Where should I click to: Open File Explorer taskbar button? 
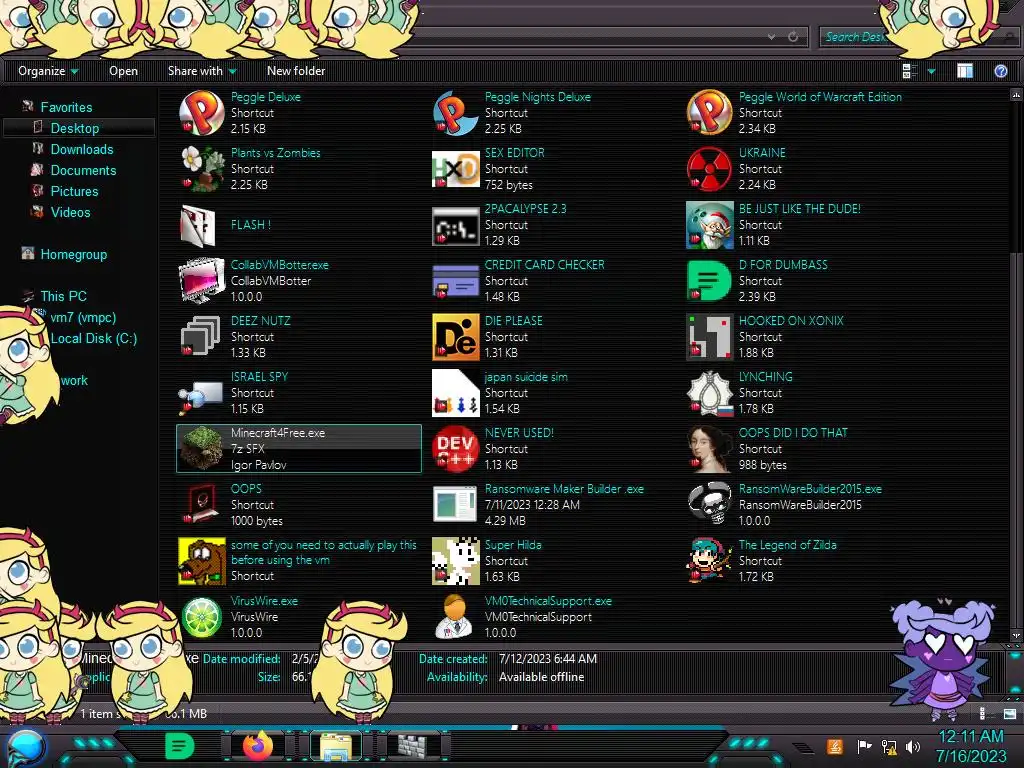(x=336, y=746)
